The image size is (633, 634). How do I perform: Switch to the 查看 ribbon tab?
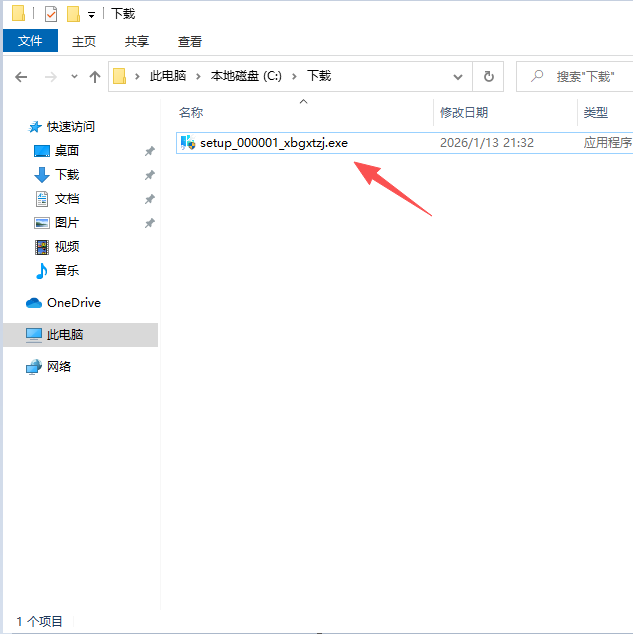tap(190, 41)
